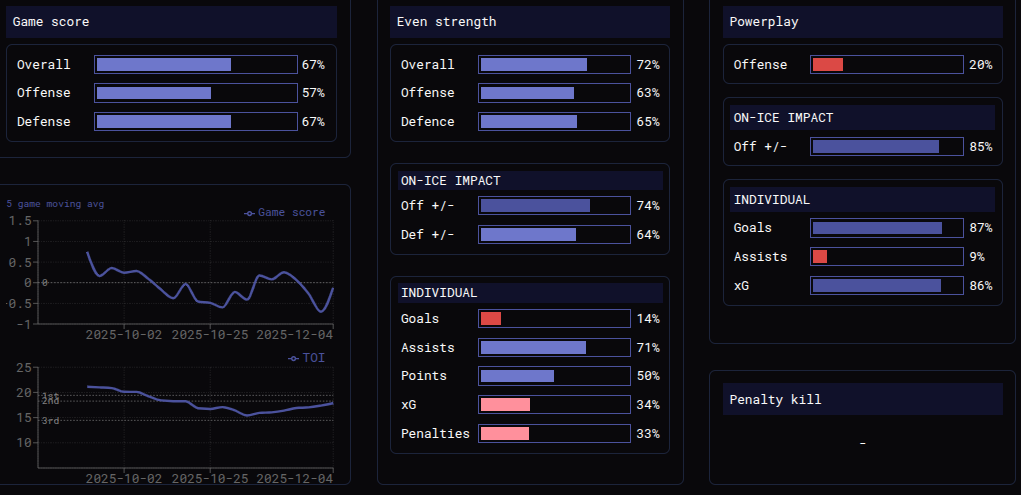Open the Even strength section header

[530, 22]
